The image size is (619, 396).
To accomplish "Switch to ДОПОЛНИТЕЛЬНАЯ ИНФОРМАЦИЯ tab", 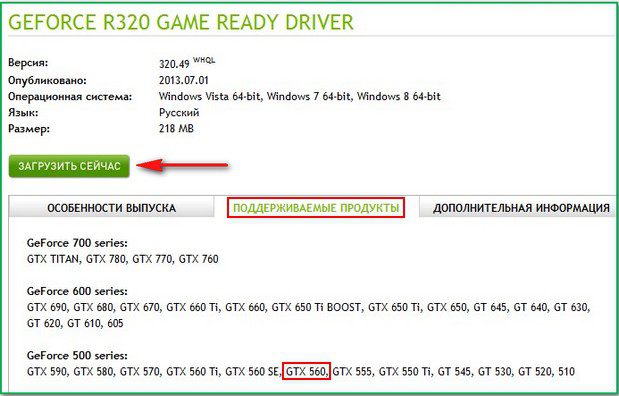I will (x=521, y=208).
